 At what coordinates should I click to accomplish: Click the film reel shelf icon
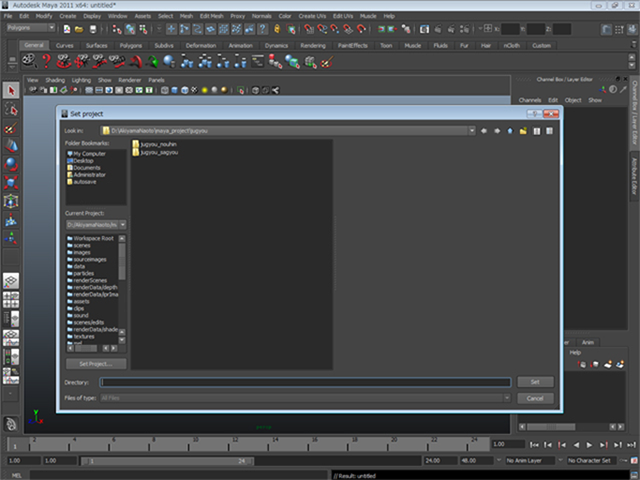[29, 62]
